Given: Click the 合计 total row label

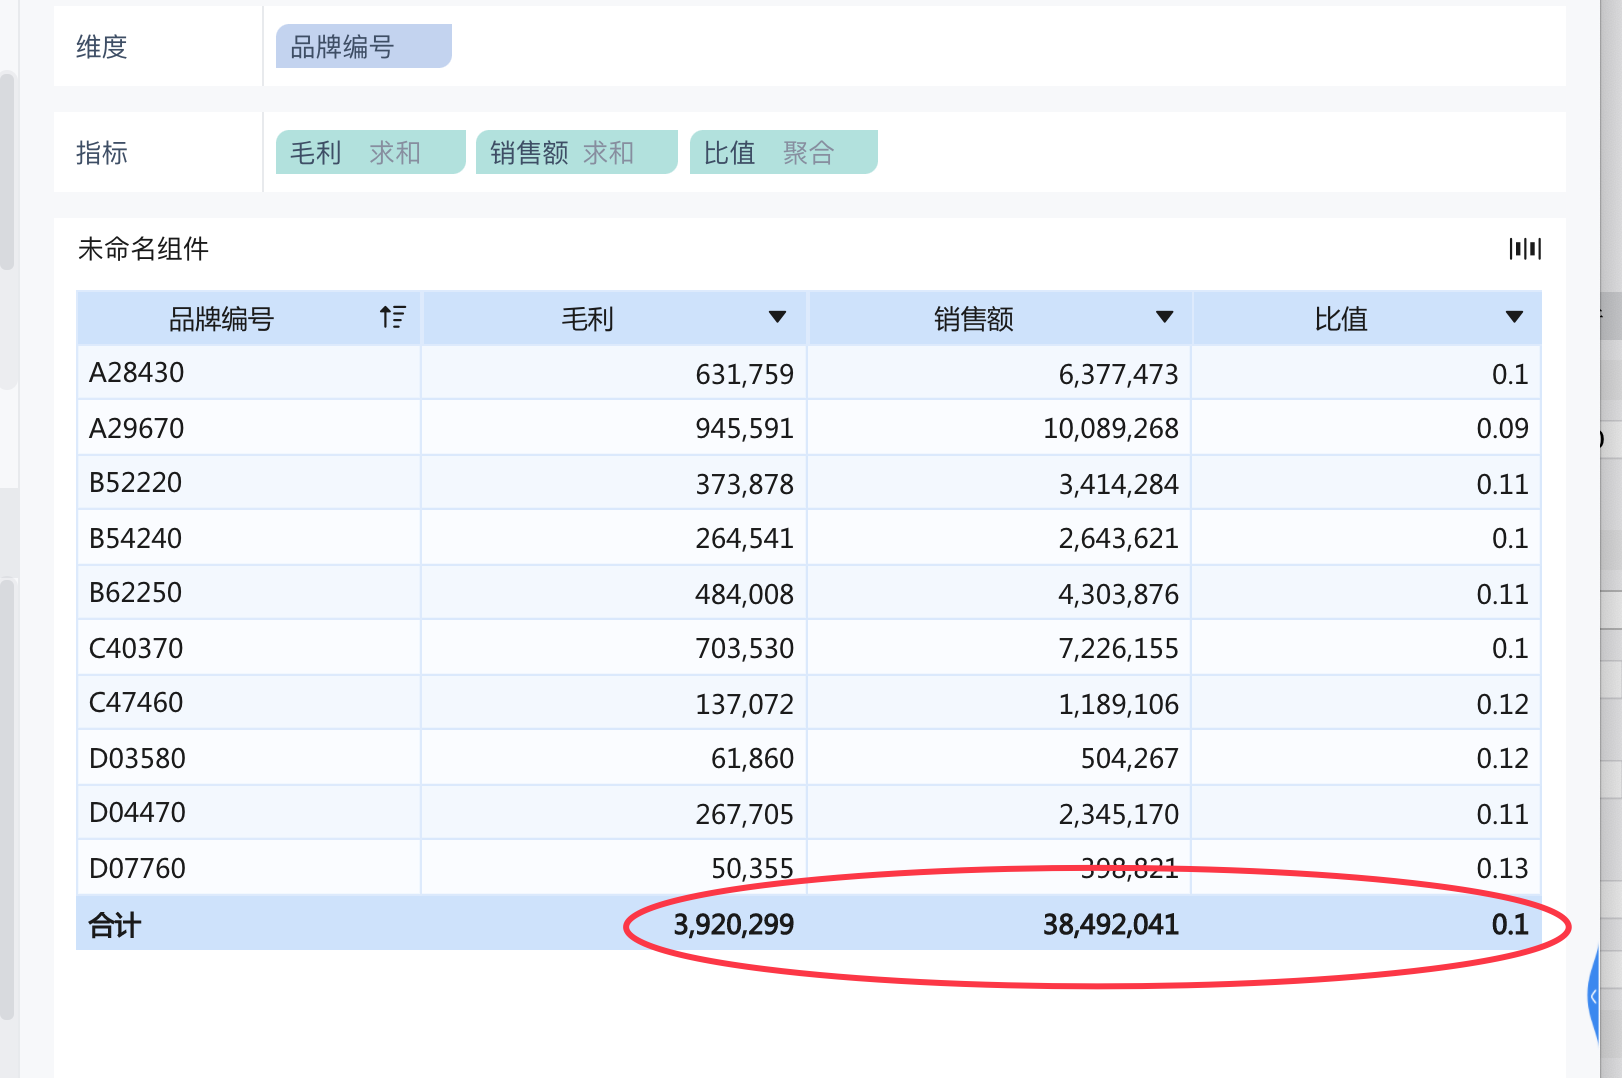Looking at the screenshot, I should click(114, 925).
